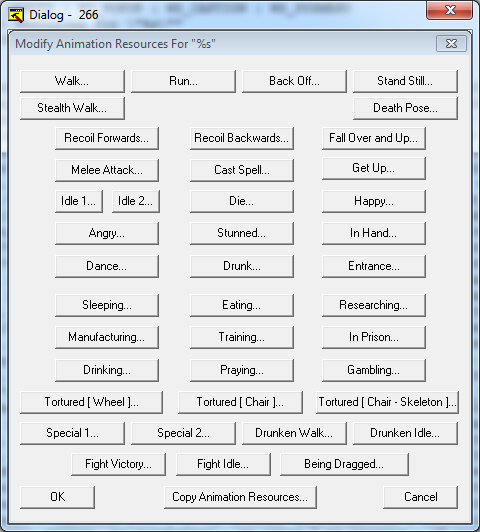Click the Tortured [ Chair ]... button
This screenshot has width=480, height=532.
click(x=240, y=402)
